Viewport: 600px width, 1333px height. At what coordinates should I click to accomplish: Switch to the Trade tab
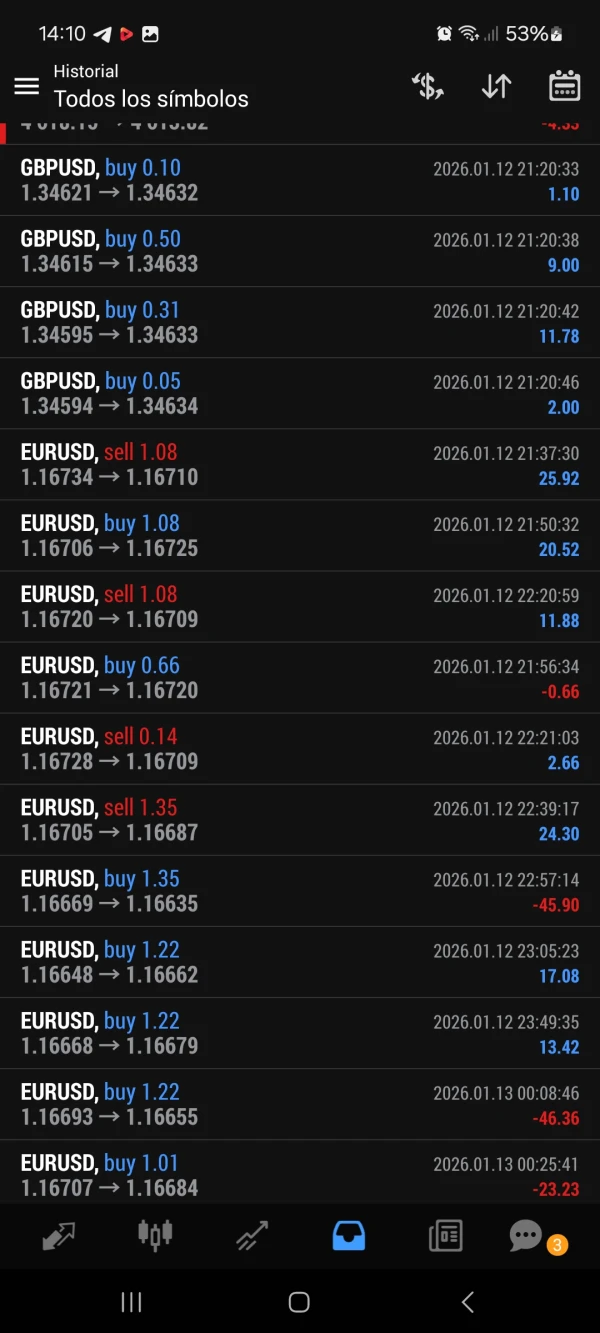click(x=251, y=1236)
